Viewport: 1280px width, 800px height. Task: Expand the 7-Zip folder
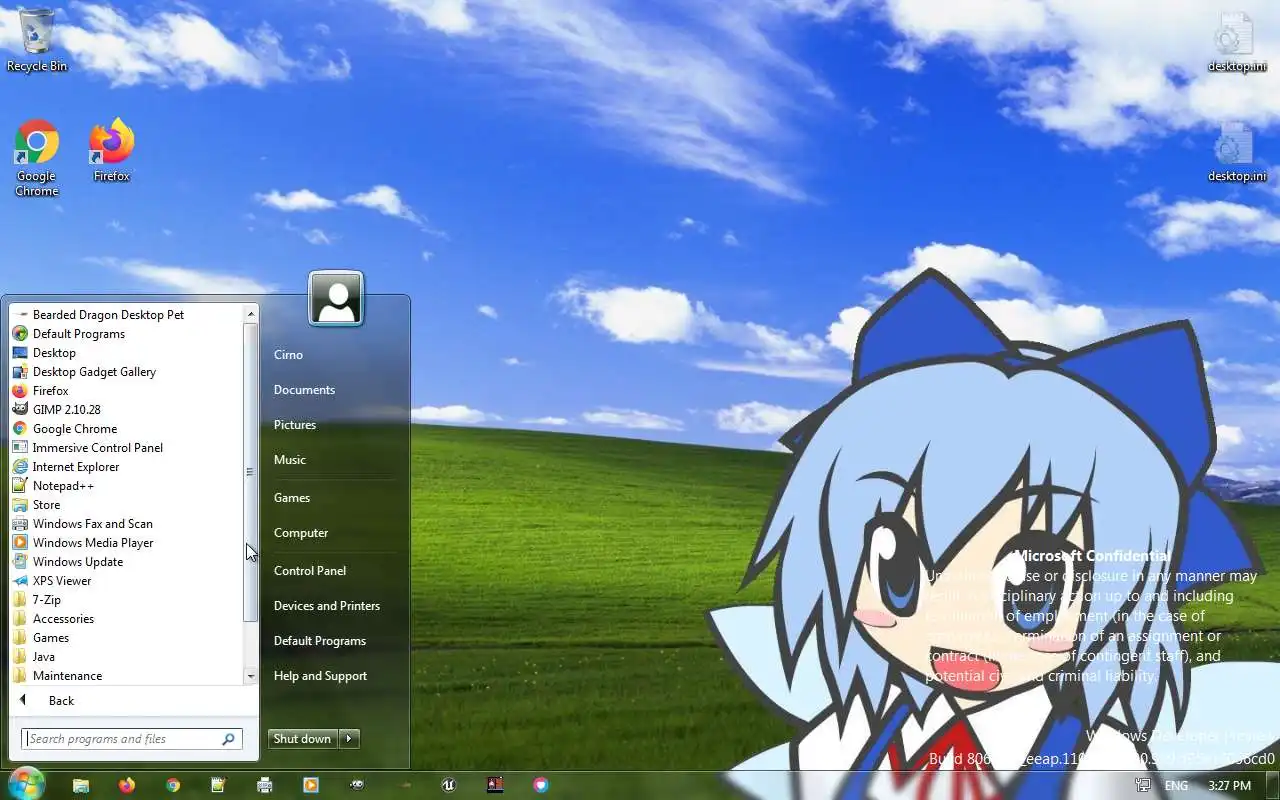tap(126, 600)
